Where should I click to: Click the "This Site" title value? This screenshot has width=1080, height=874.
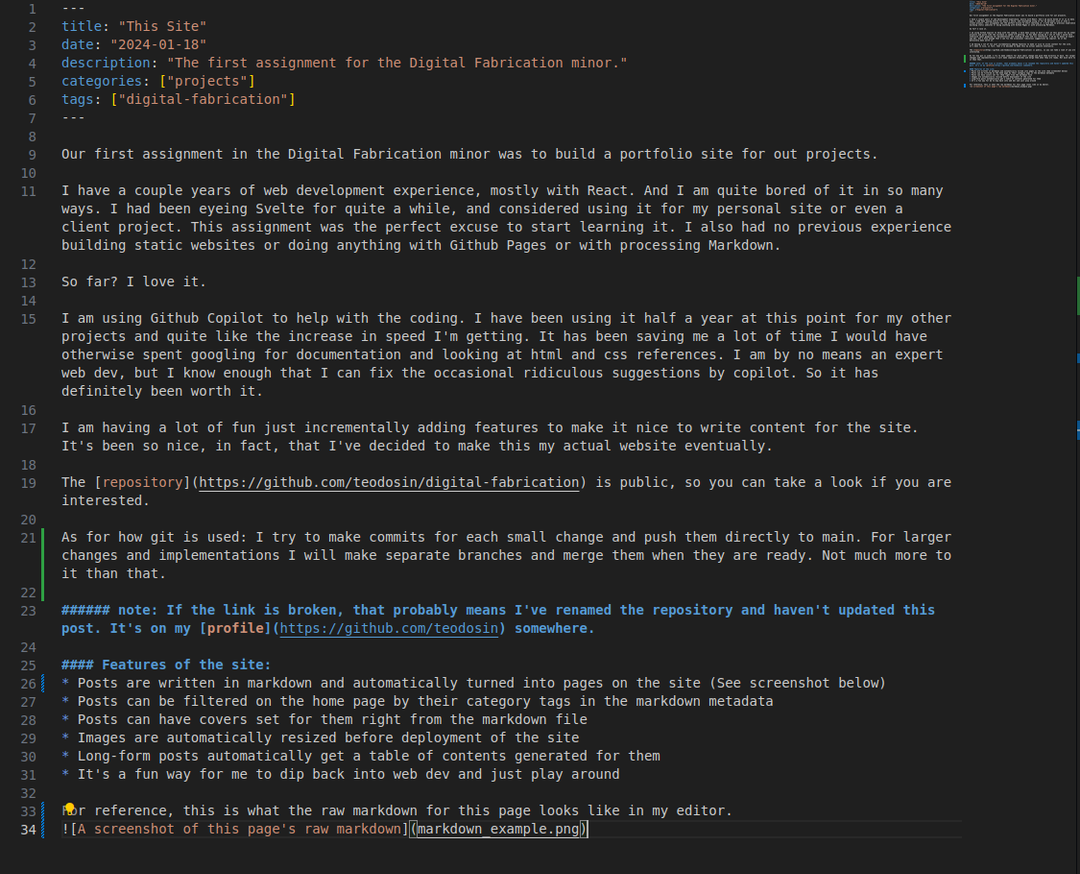[x=163, y=27]
